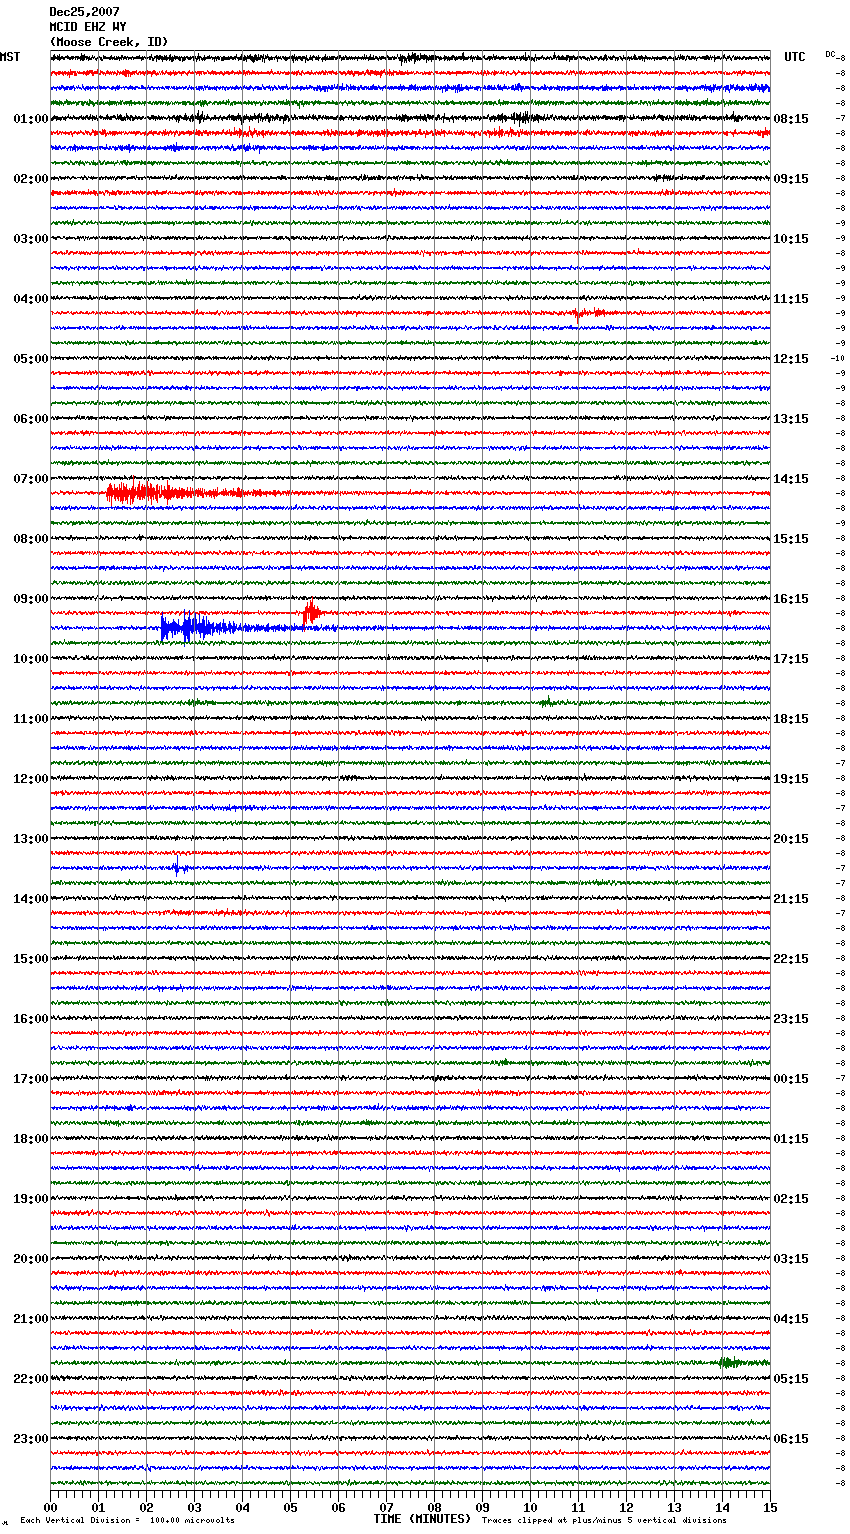The width and height of the screenshot is (850, 1534).
Task: Click the 08:15 UTC row label
Action: (791, 119)
